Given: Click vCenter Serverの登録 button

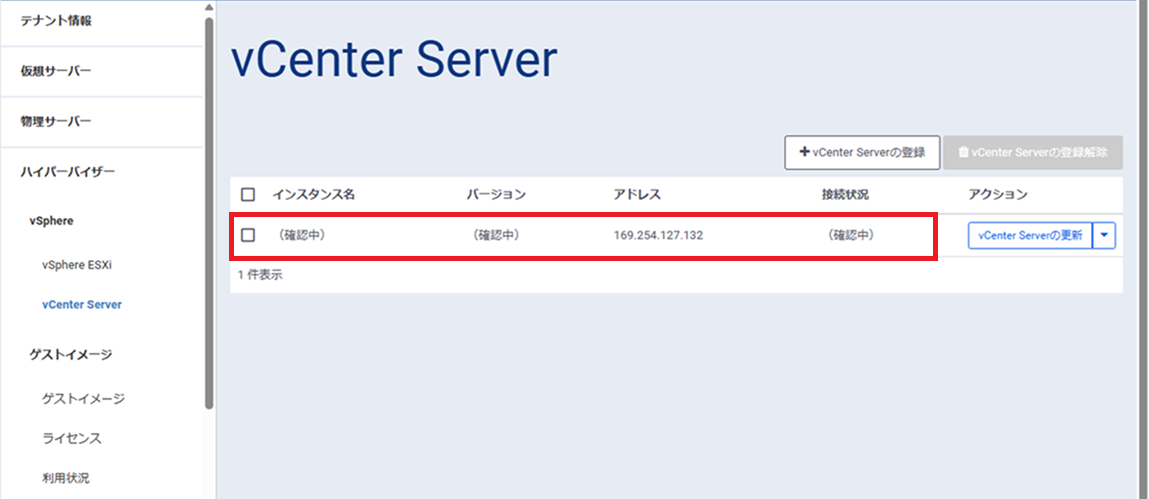Looking at the screenshot, I should point(862,152).
